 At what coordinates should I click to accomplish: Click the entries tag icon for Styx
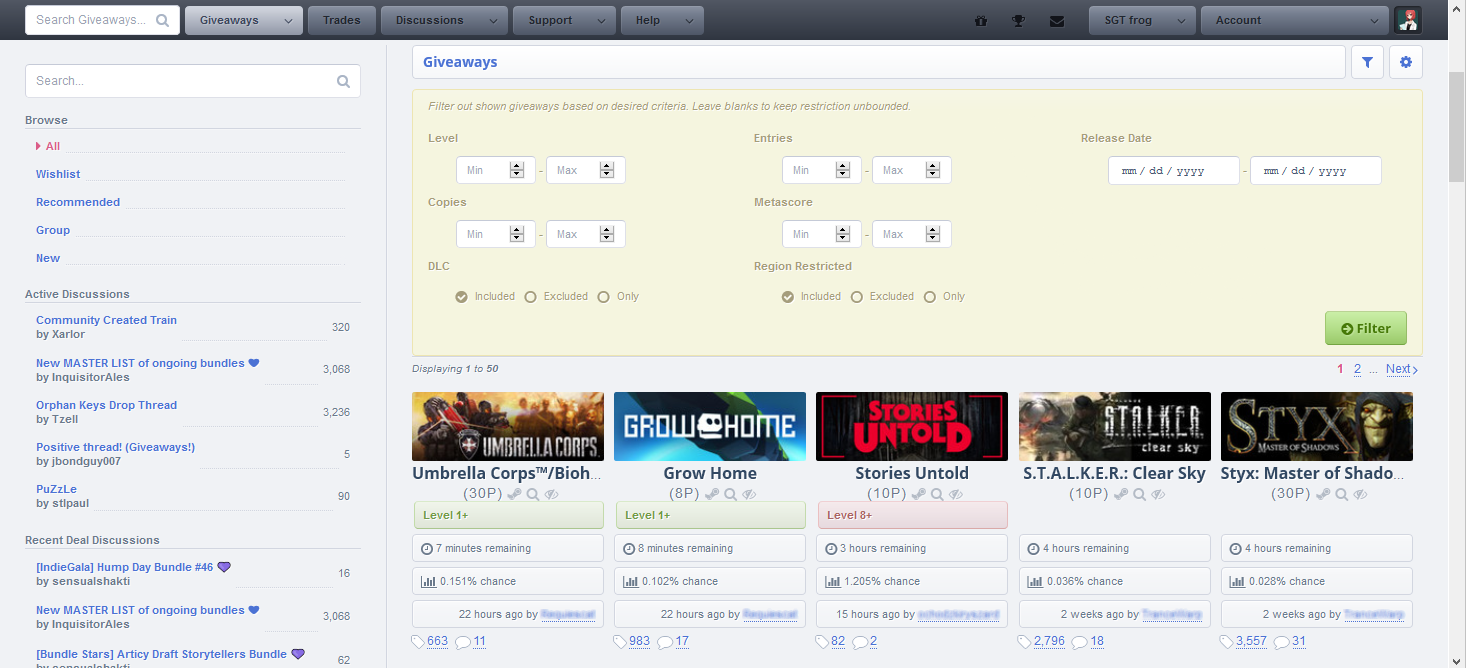[1227, 642]
